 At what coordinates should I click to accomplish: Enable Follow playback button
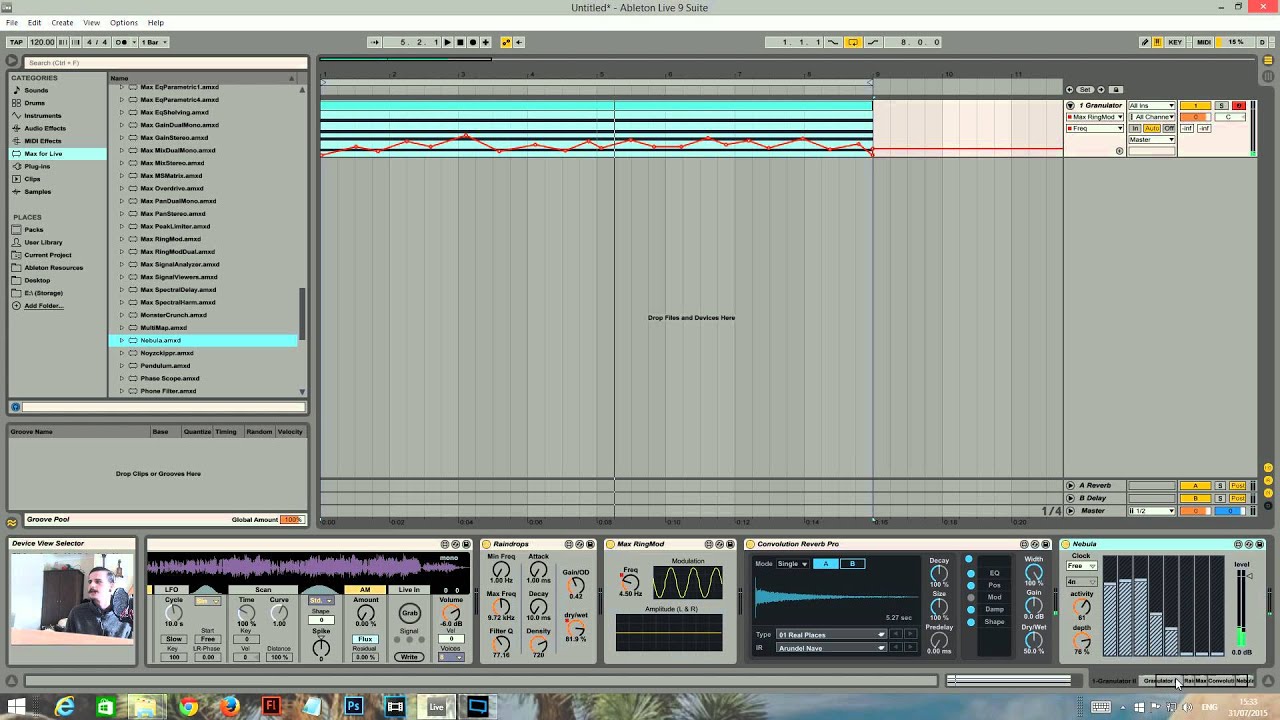tap(374, 42)
